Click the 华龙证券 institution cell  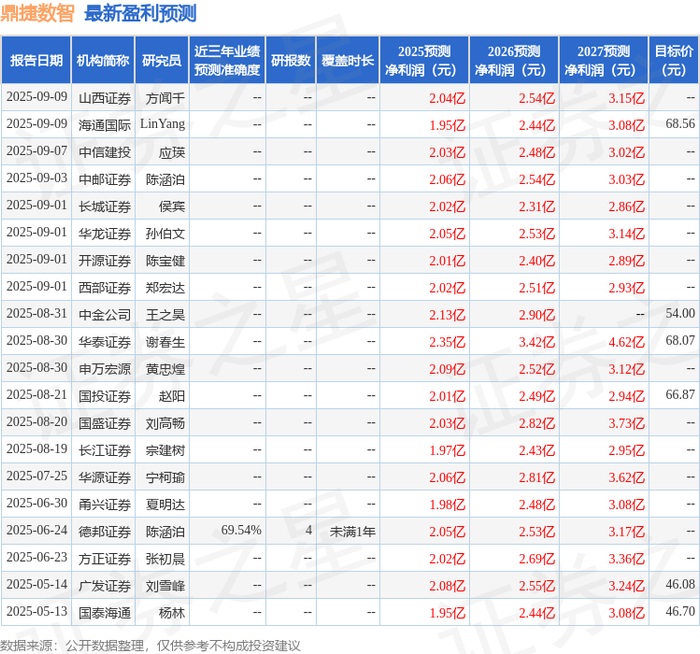pyautogui.click(x=104, y=234)
